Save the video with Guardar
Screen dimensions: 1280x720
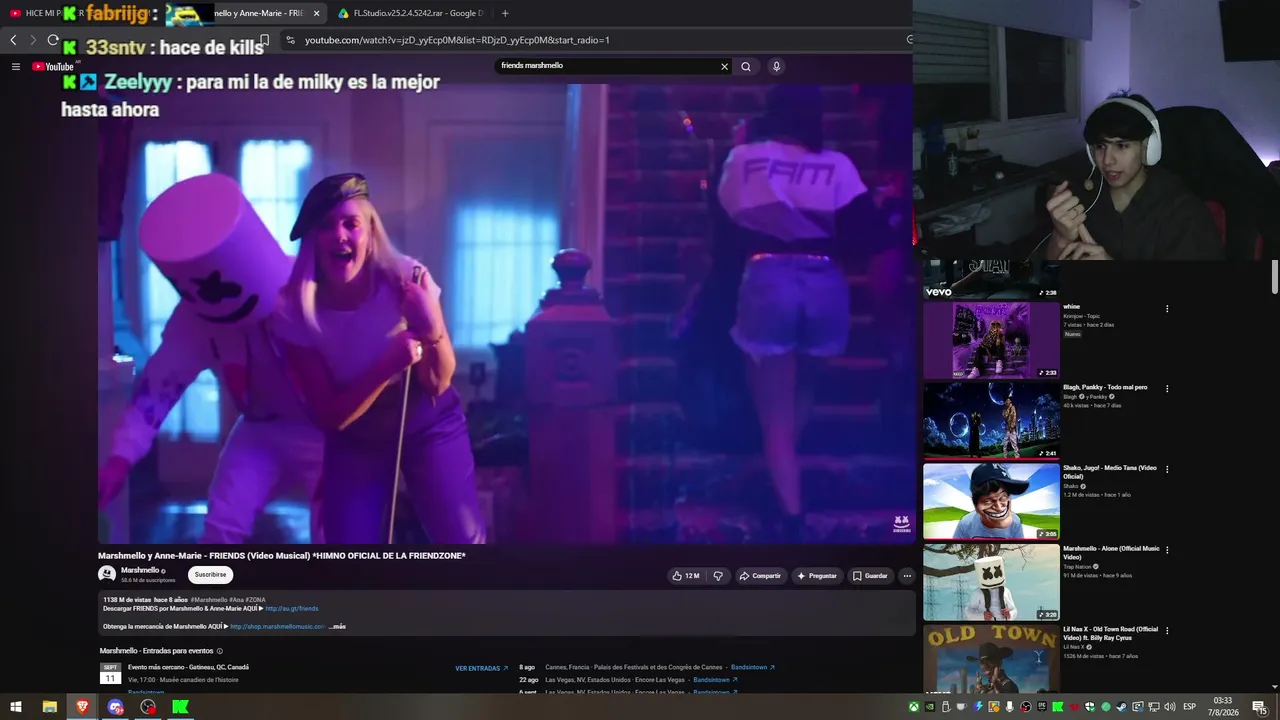pos(870,576)
